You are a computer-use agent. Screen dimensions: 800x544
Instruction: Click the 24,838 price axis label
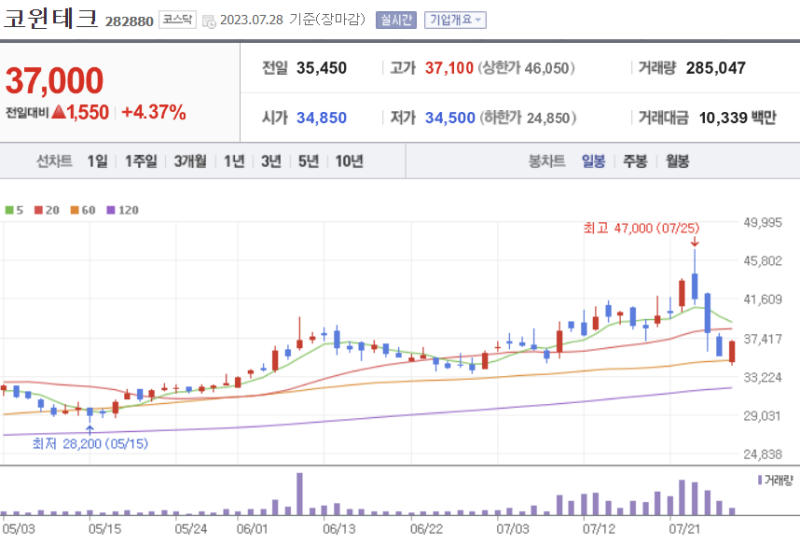(762, 454)
